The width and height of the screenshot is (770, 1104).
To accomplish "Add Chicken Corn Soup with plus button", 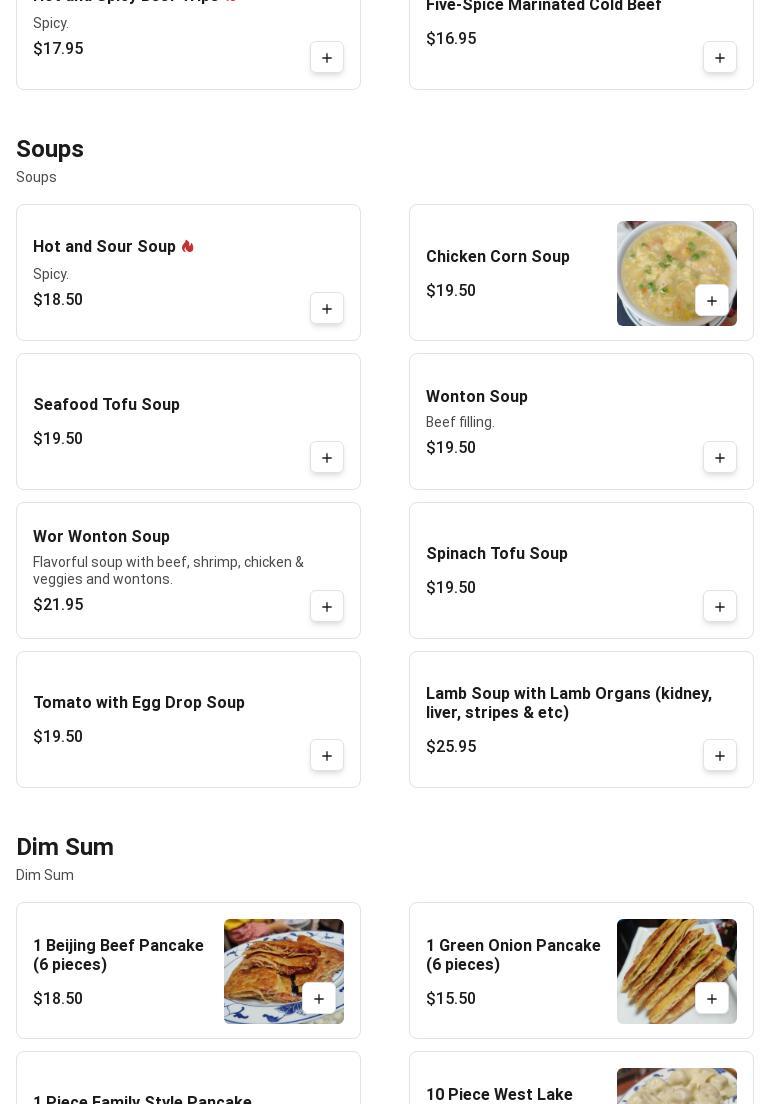I will click(712, 301).
